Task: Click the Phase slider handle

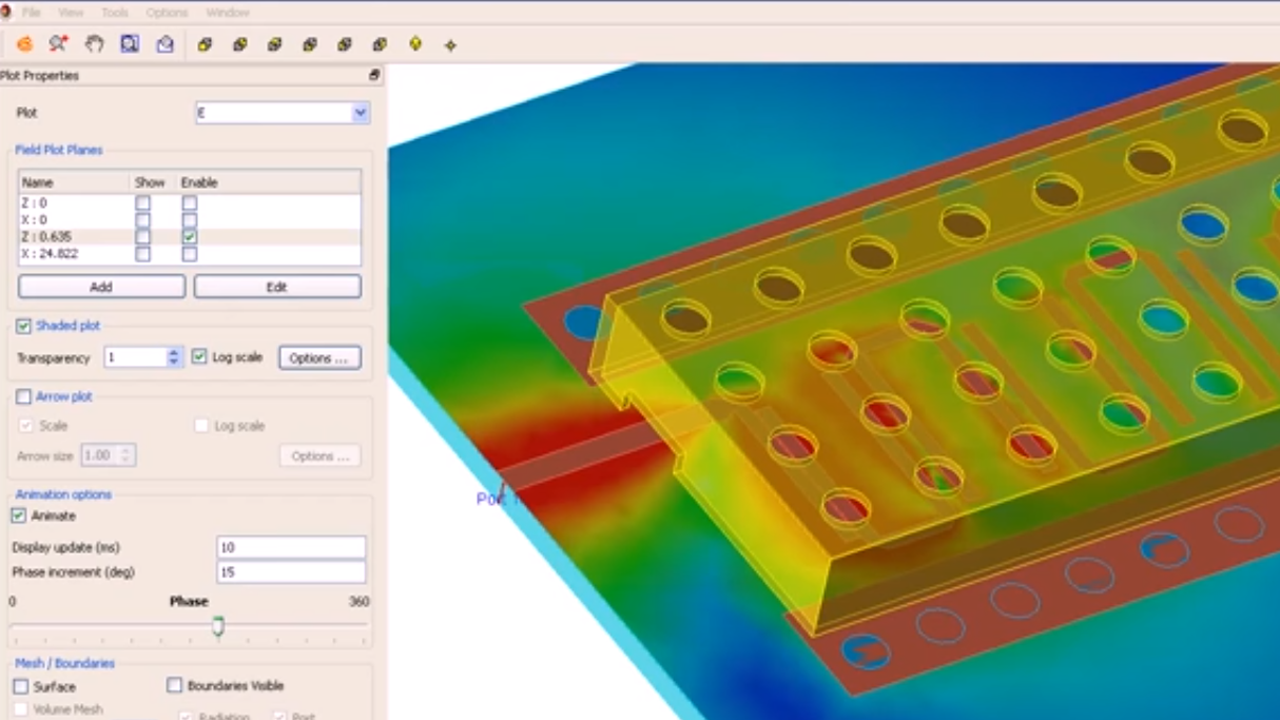Action: pyautogui.click(x=218, y=627)
